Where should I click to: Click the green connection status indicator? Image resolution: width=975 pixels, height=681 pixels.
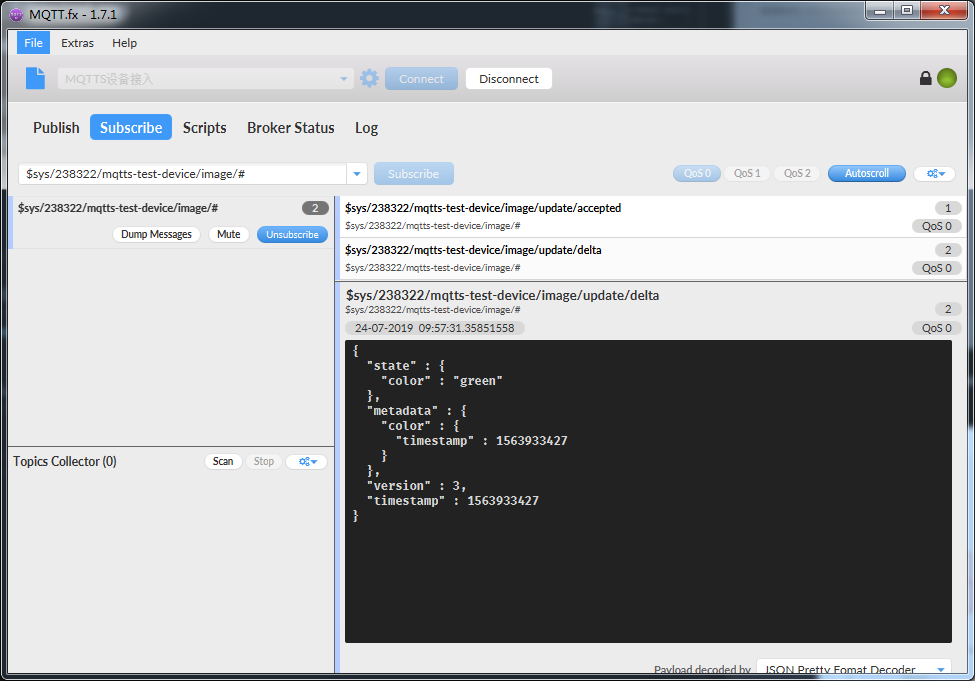click(946, 78)
